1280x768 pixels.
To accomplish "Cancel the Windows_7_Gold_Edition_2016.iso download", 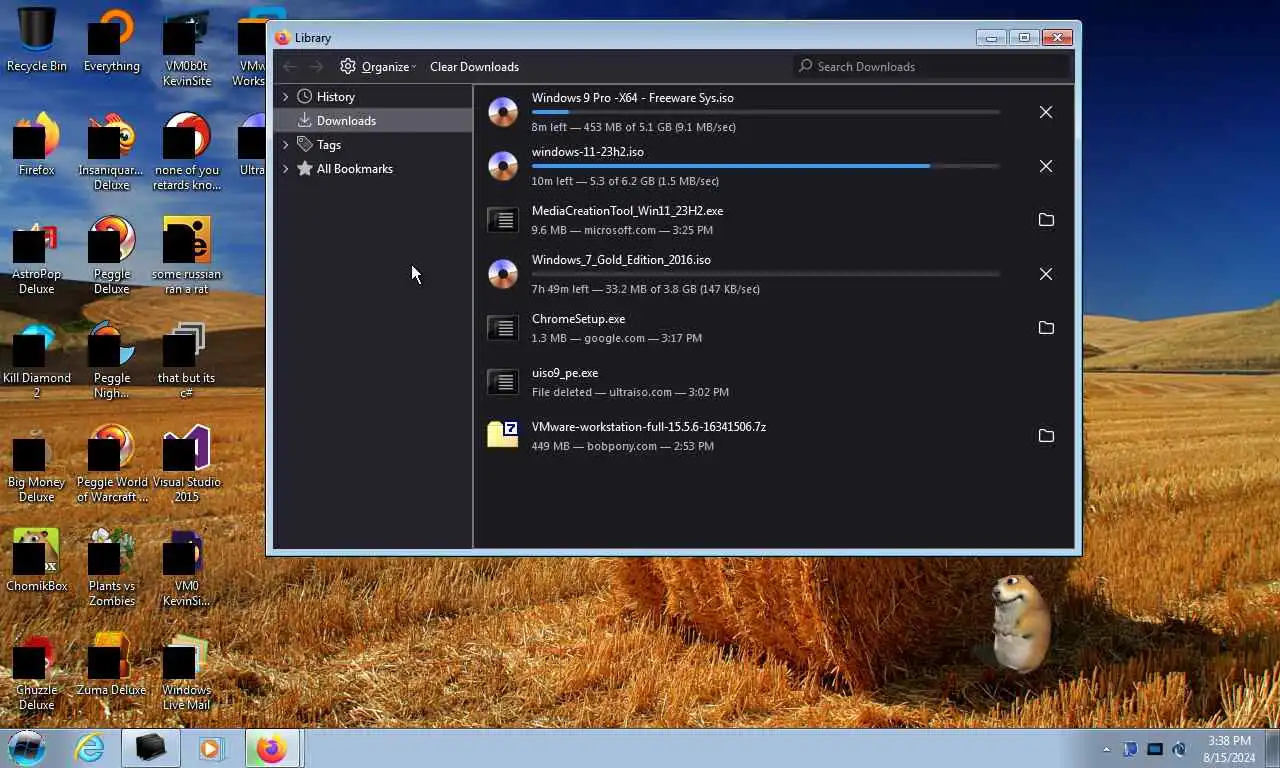I will 1046,274.
